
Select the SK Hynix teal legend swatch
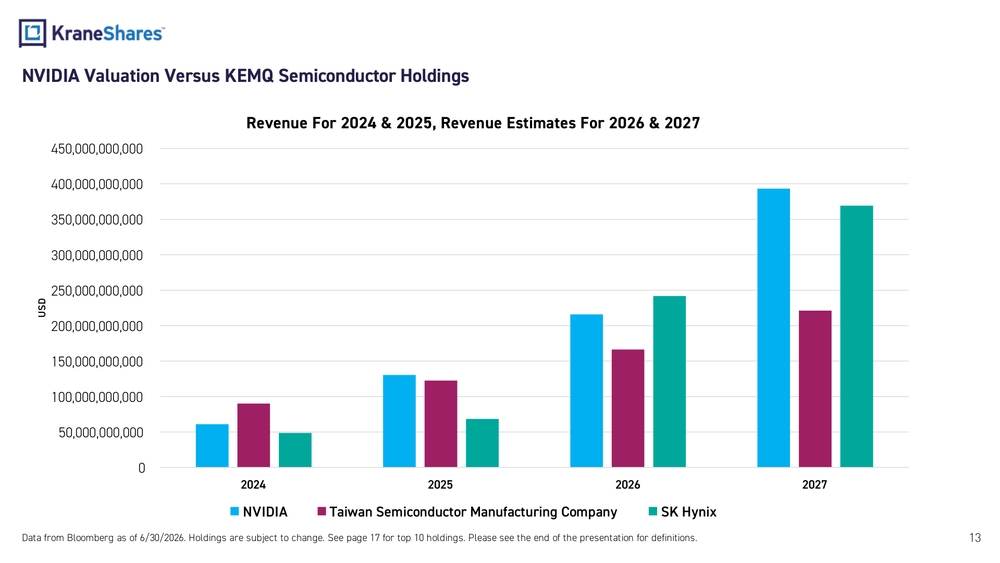652,511
